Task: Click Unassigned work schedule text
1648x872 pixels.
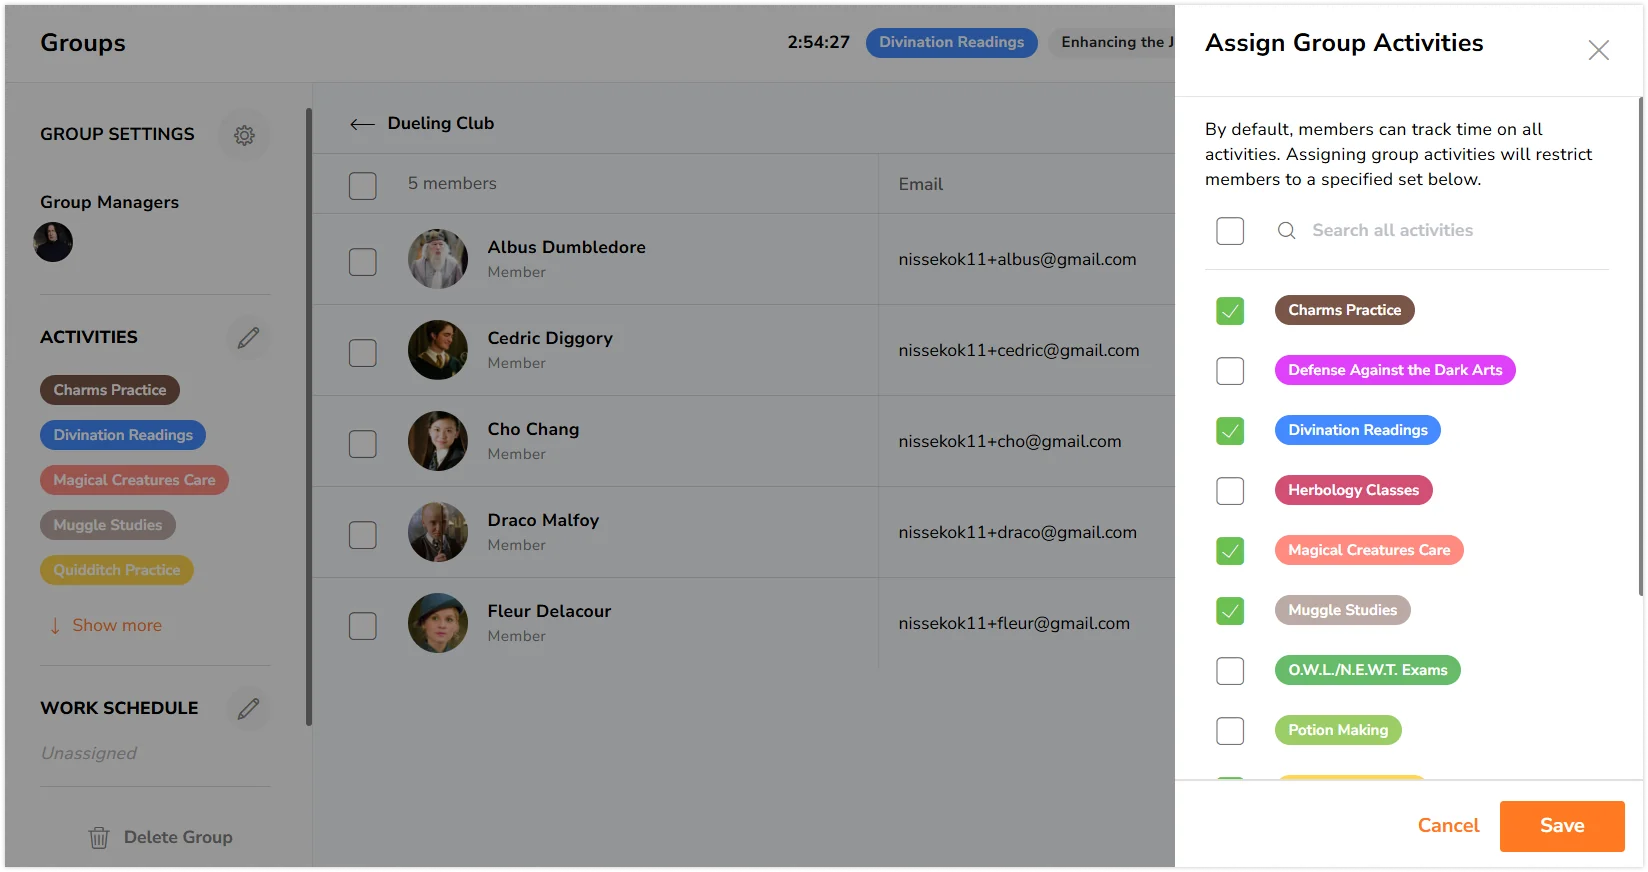Action: [x=89, y=754]
